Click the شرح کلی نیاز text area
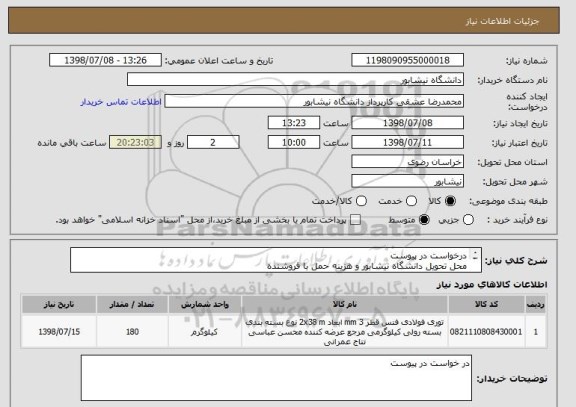576x407 pixels. pos(276,260)
